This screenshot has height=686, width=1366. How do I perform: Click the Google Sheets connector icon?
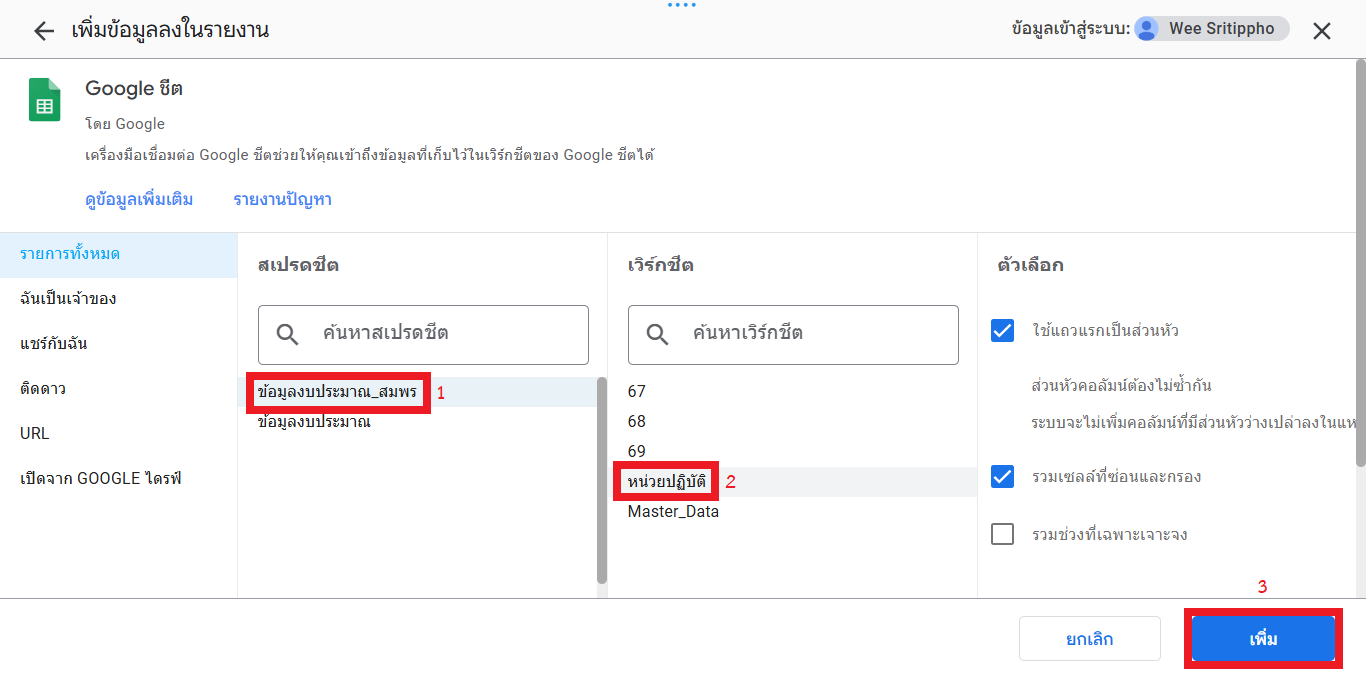[x=44, y=100]
